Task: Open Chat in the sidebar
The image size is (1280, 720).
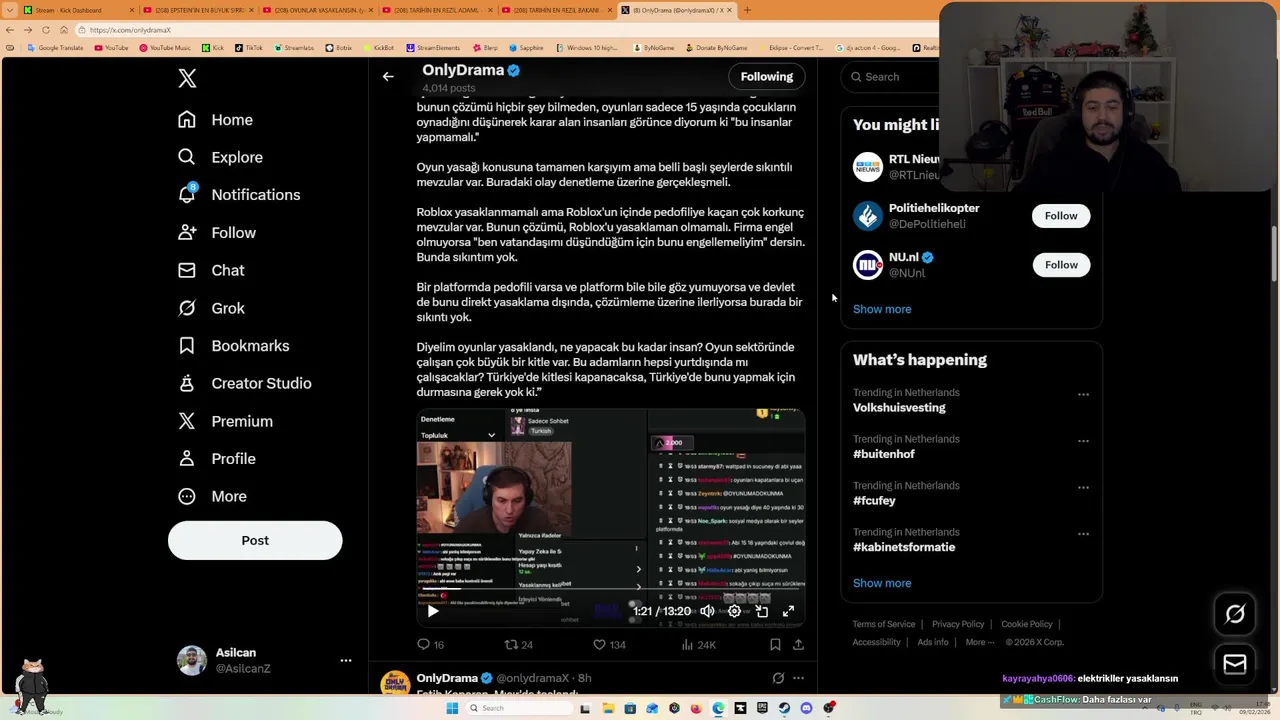Action: point(211,270)
